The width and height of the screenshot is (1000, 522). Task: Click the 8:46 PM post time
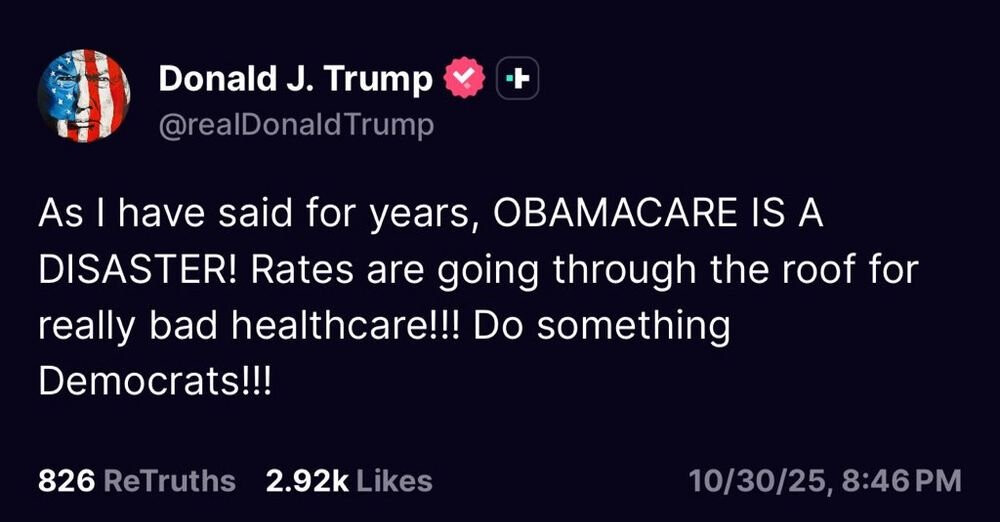click(898, 481)
